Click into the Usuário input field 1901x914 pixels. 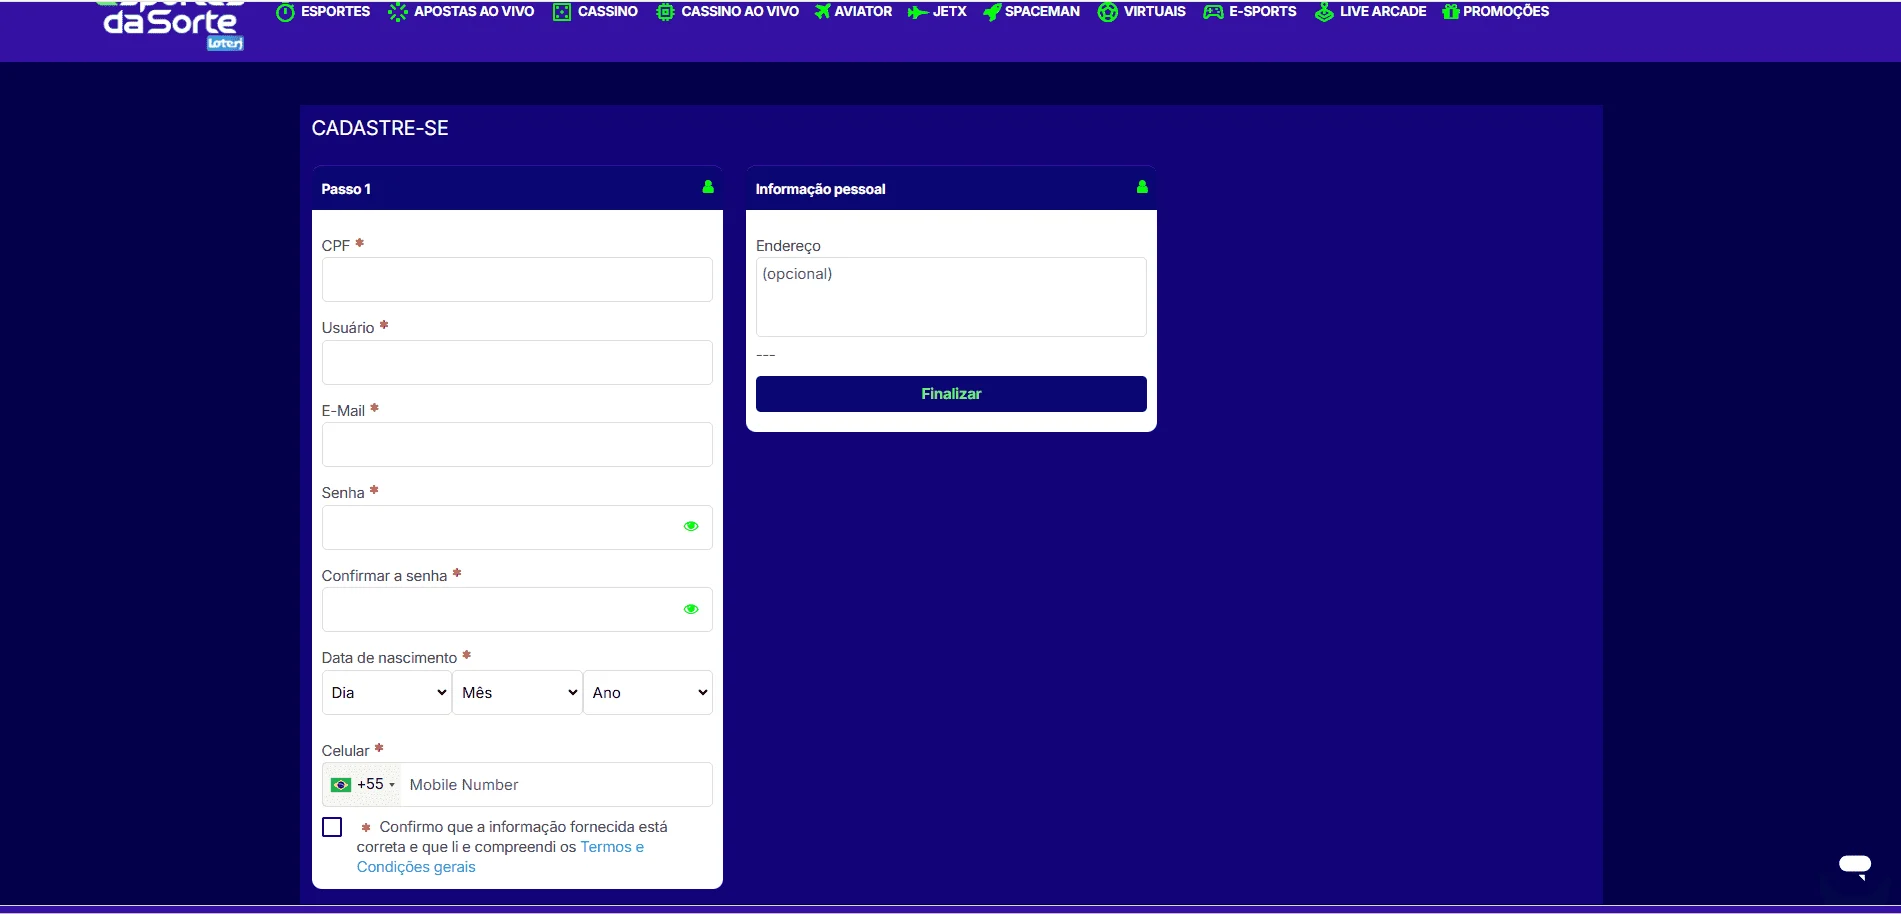click(x=517, y=362)
